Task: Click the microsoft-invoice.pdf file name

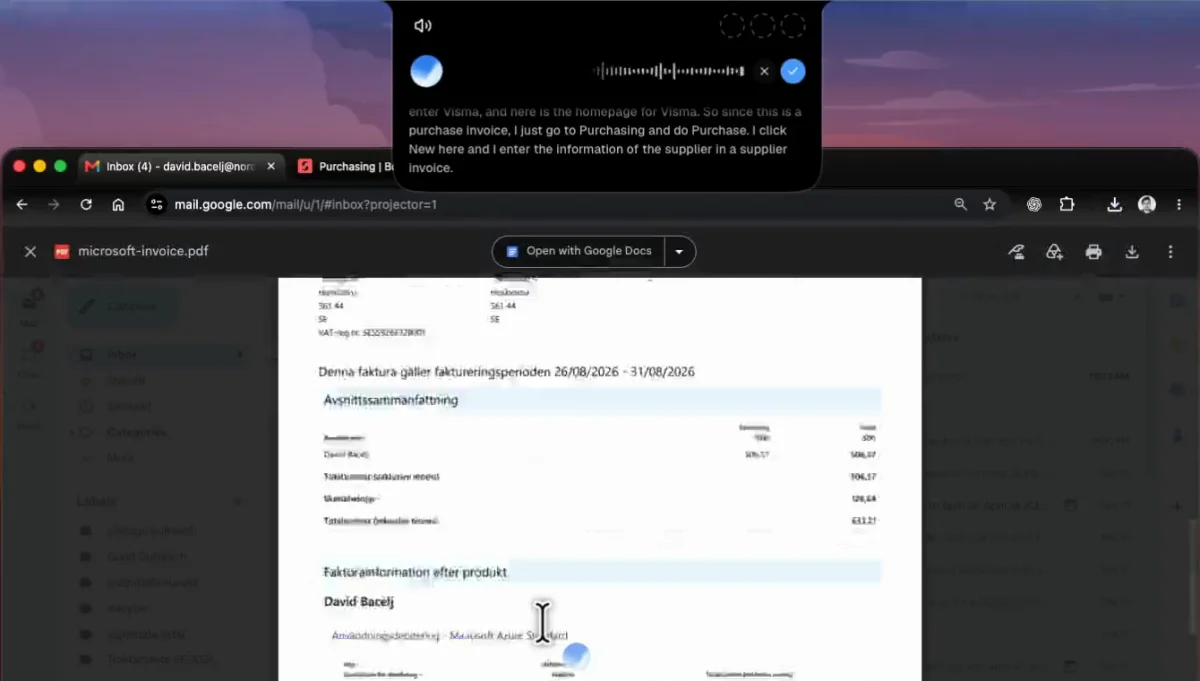Action: point(143,251)
